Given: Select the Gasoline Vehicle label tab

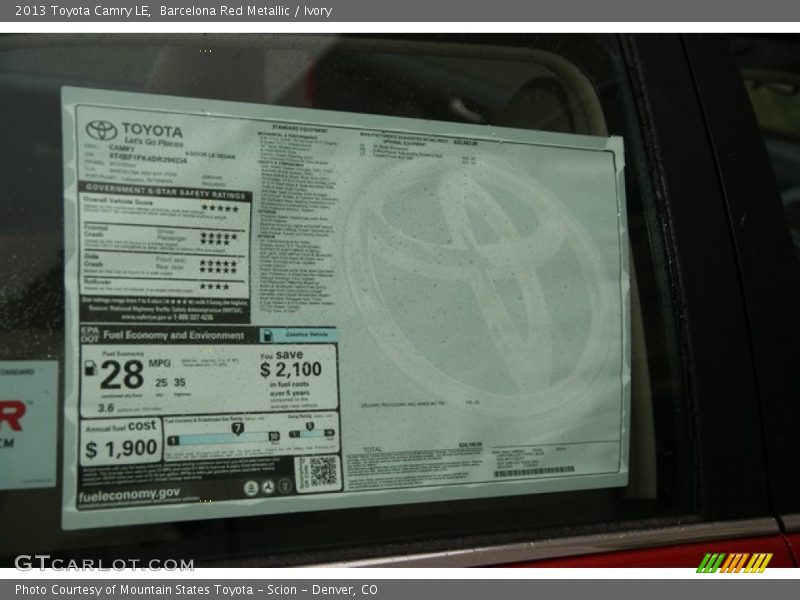Looking at the screenshot, I should pyautogui.click(x=307, y=336).
